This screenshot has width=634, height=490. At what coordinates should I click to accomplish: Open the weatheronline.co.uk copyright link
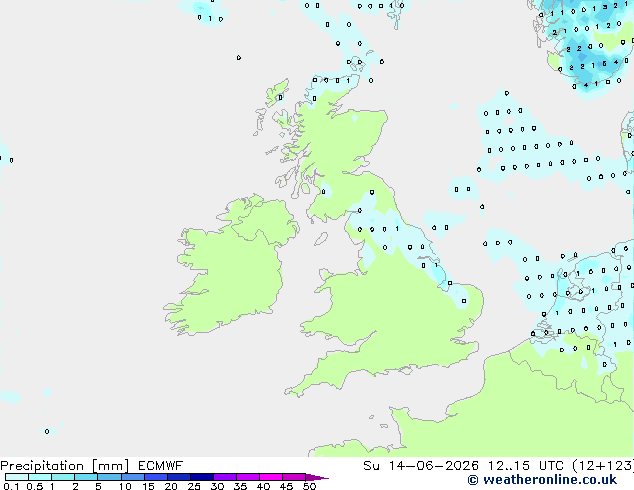pos(542,480)
